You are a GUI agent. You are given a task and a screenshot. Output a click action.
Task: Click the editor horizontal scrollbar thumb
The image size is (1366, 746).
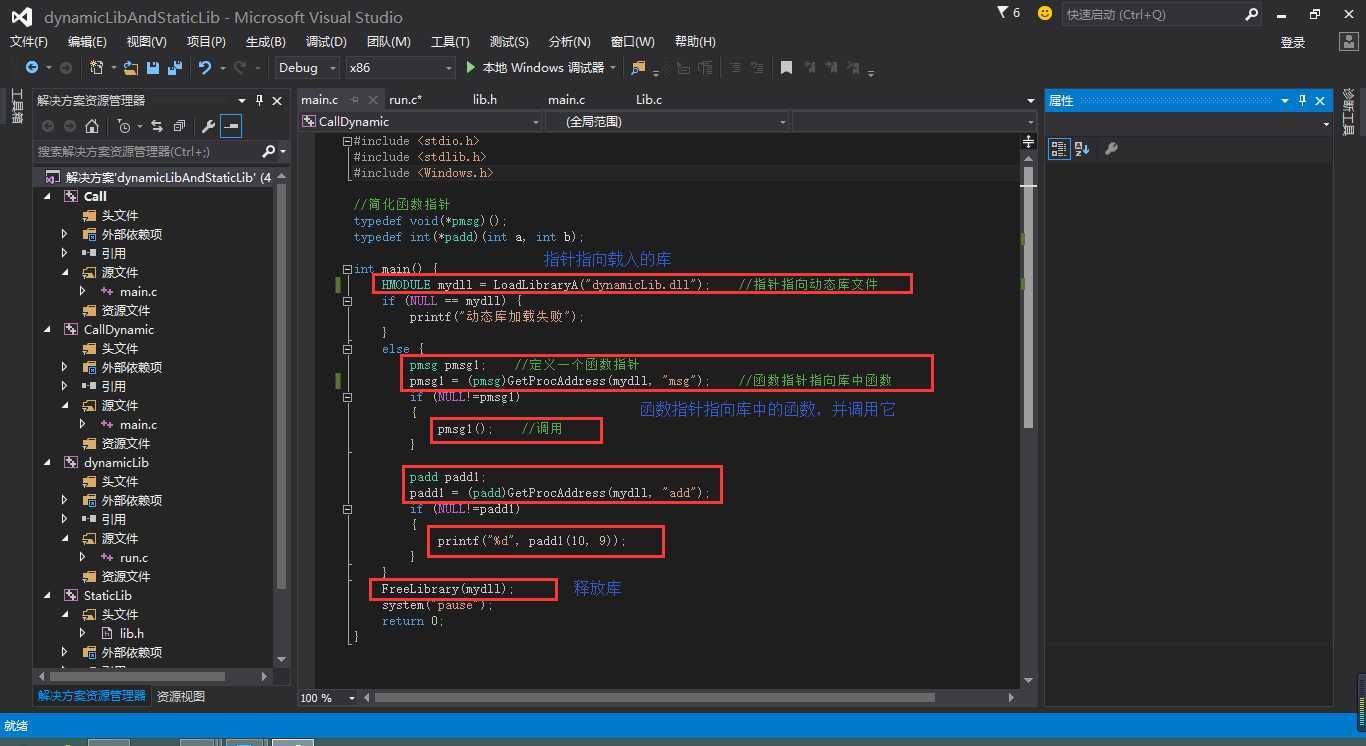click(x=655, y=698)
